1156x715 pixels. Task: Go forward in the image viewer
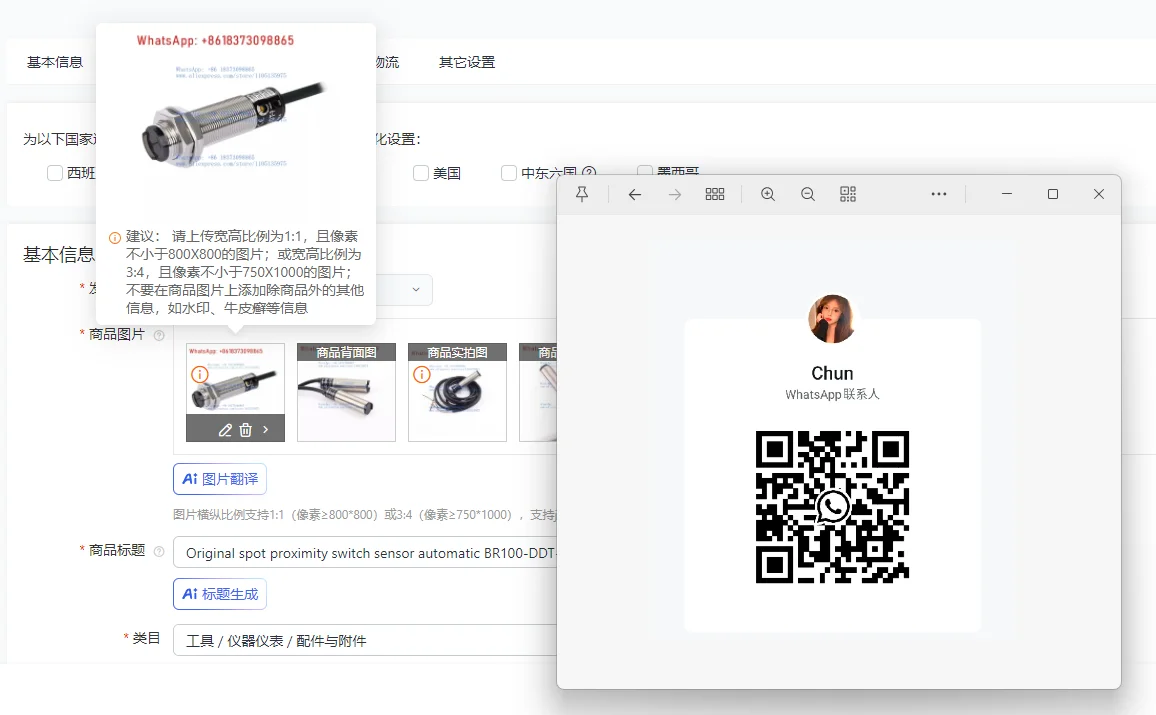[x=675, y=194]
